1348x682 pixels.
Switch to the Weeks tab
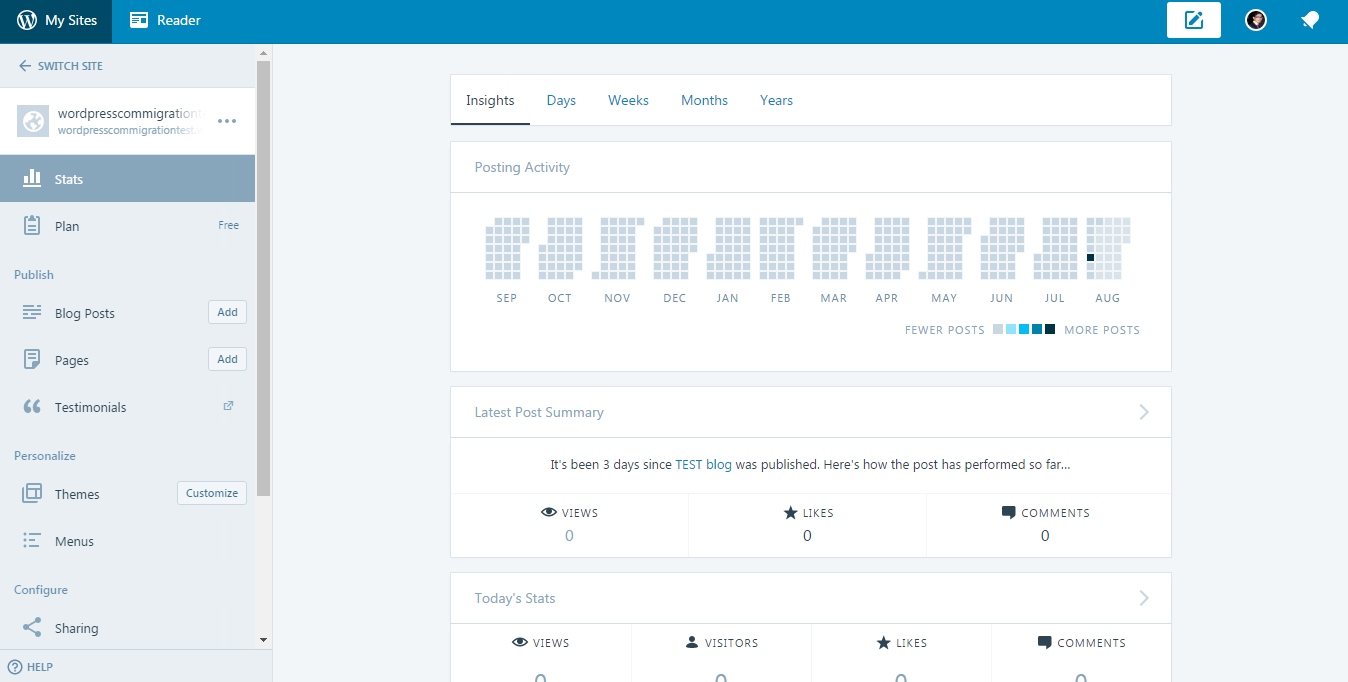point(628,100)
